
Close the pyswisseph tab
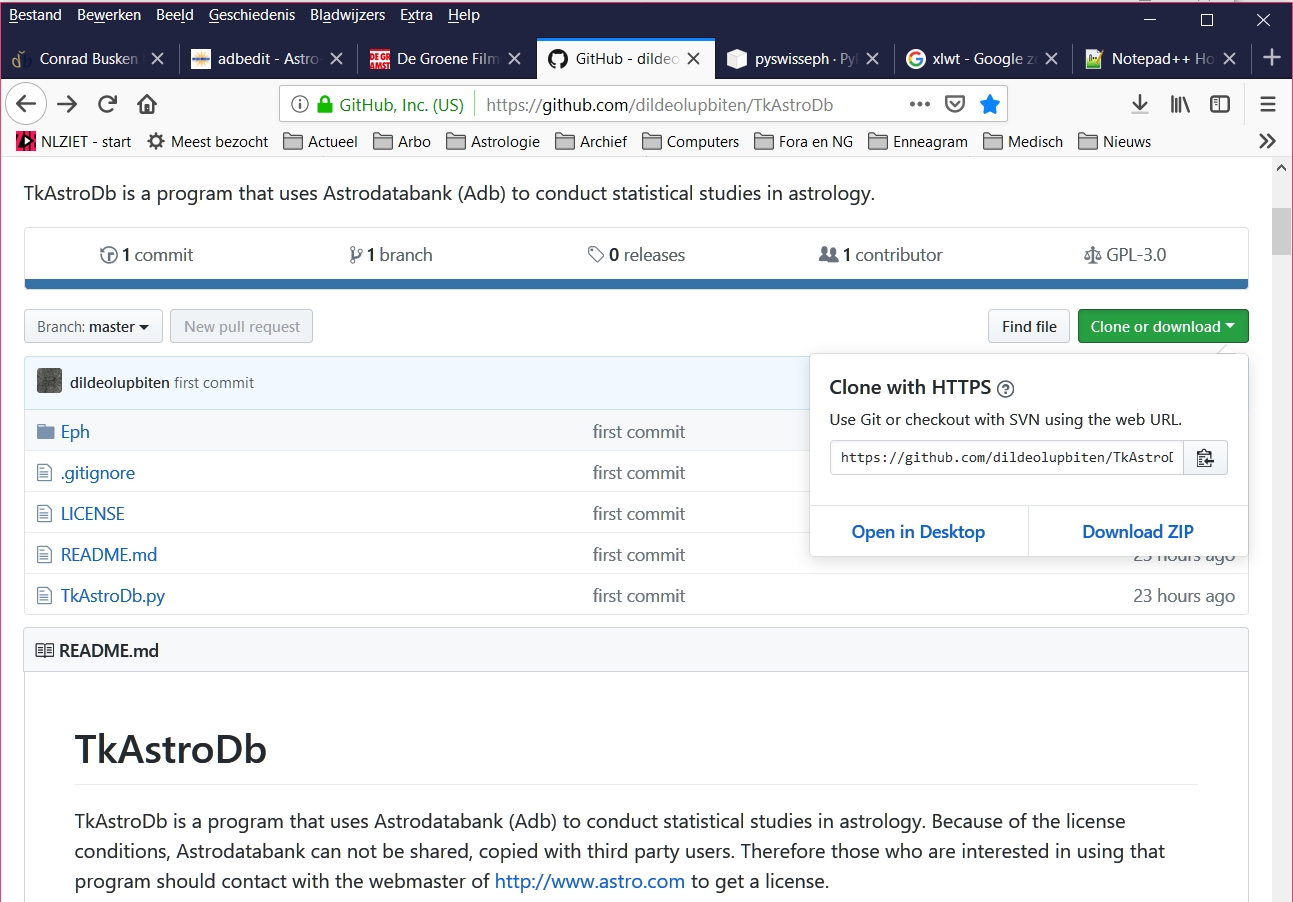[872, 59]
